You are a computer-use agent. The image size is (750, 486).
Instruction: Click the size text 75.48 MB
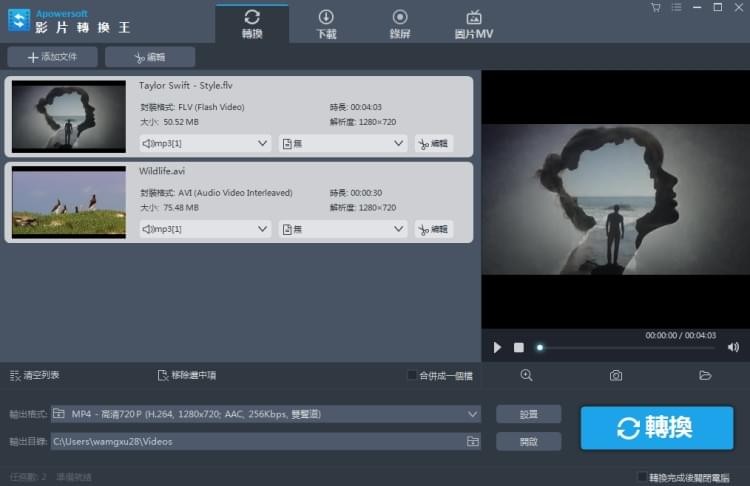coord(181,208)
